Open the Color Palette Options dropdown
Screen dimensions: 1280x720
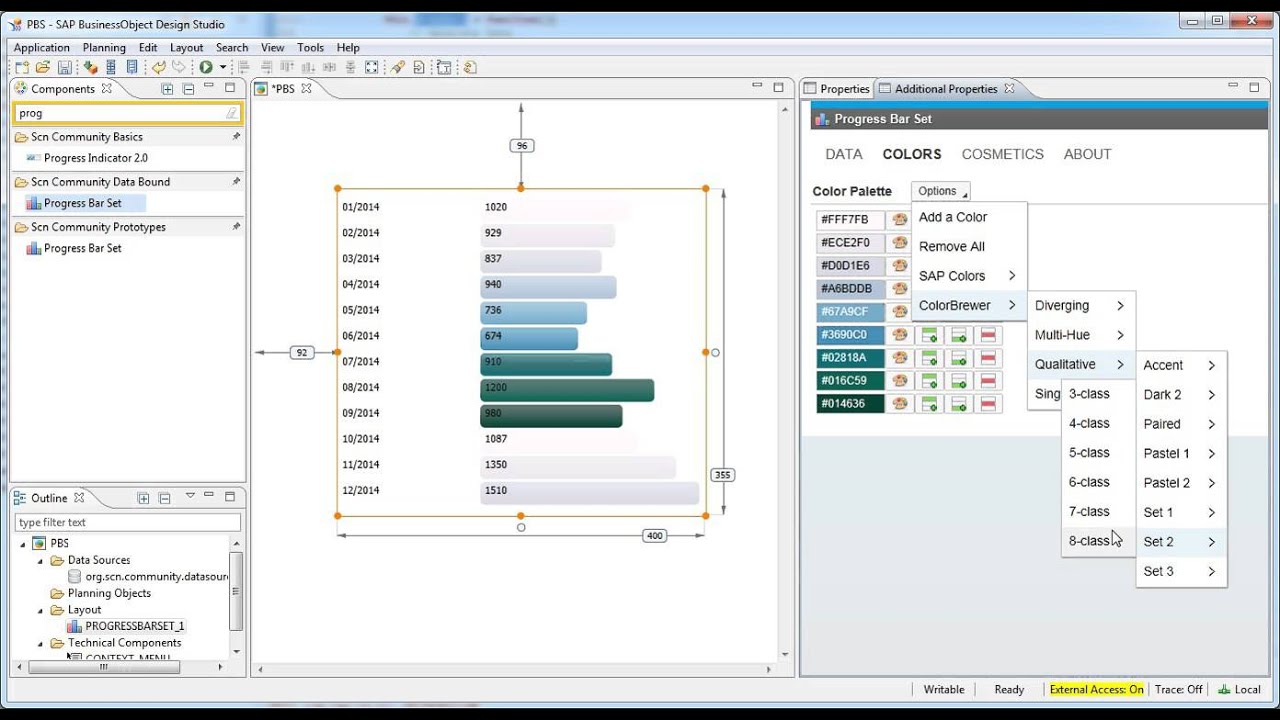click(941, 191)
